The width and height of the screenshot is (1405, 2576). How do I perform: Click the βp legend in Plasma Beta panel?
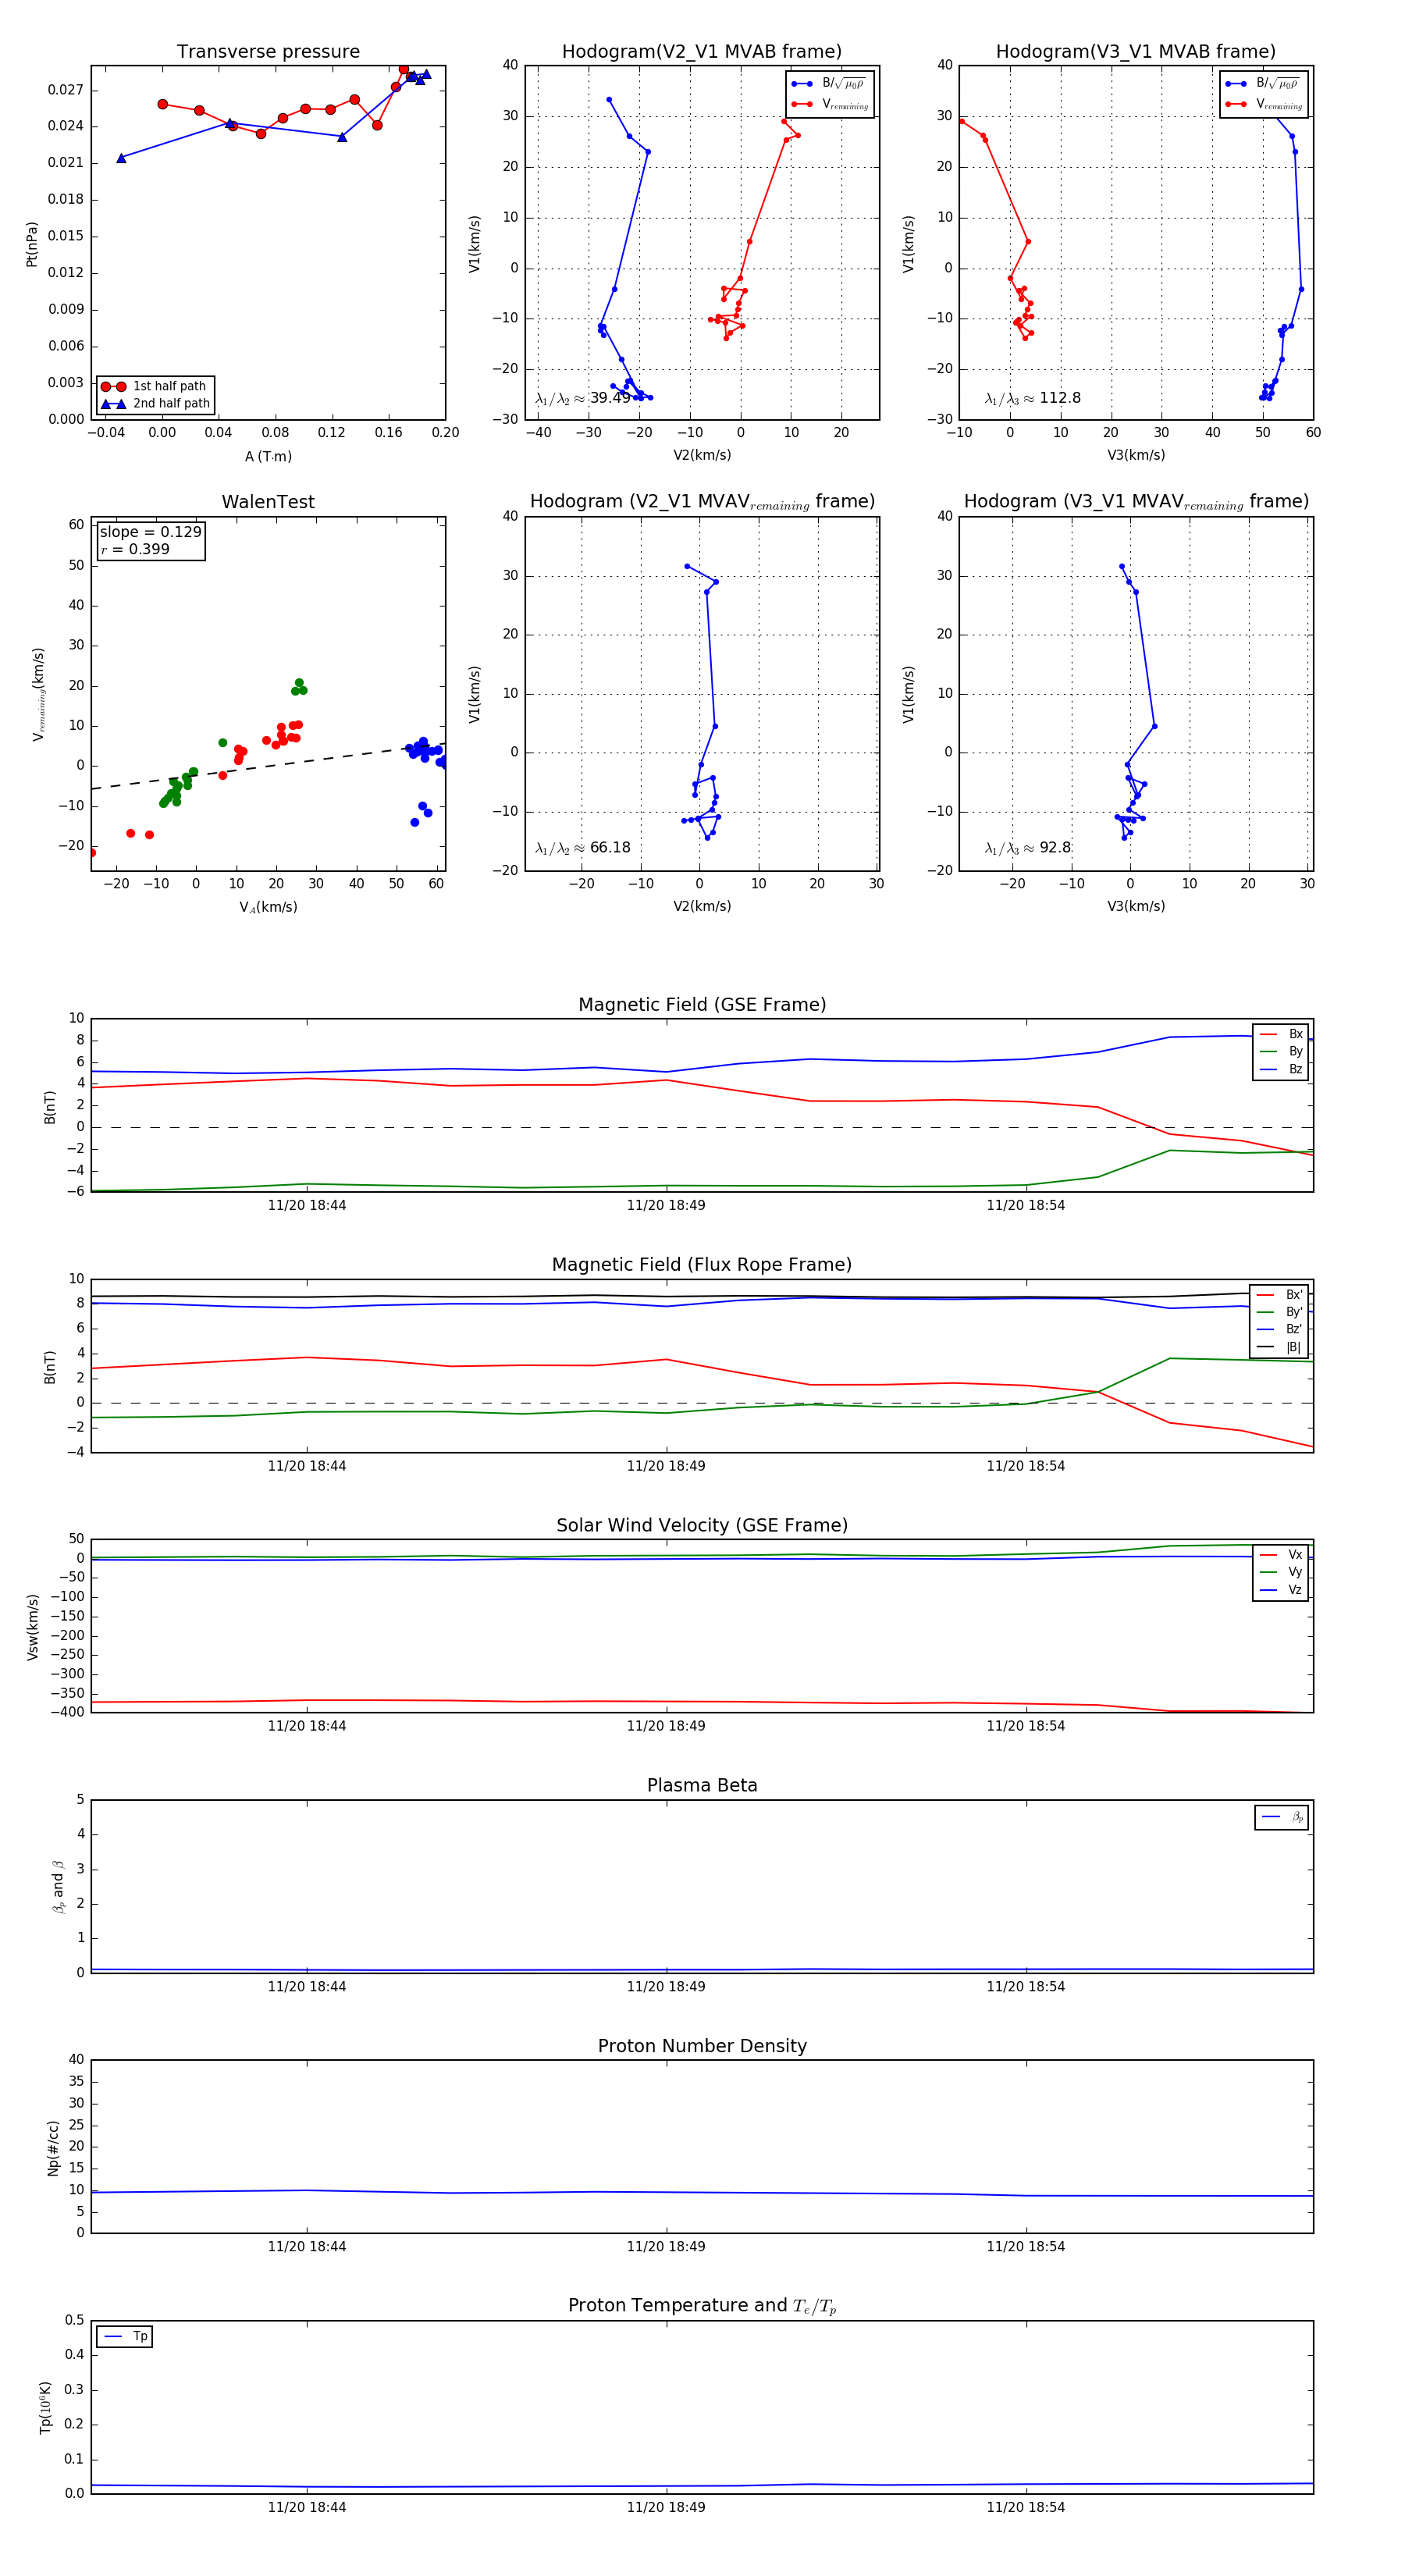coord(1282,1817)
